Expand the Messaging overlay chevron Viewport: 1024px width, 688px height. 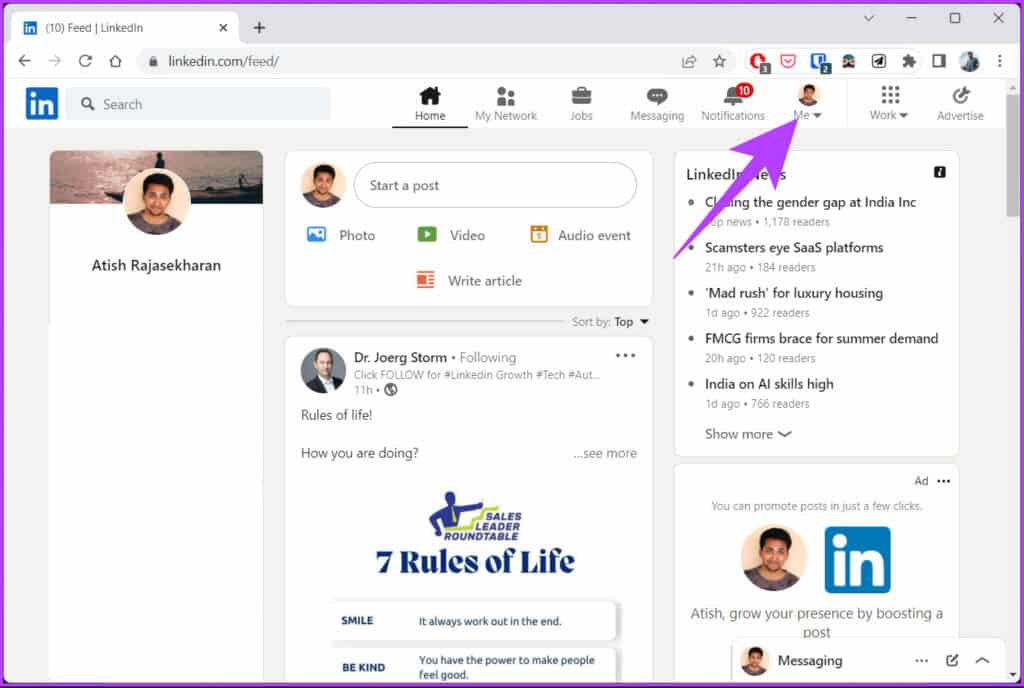[982, 661]
